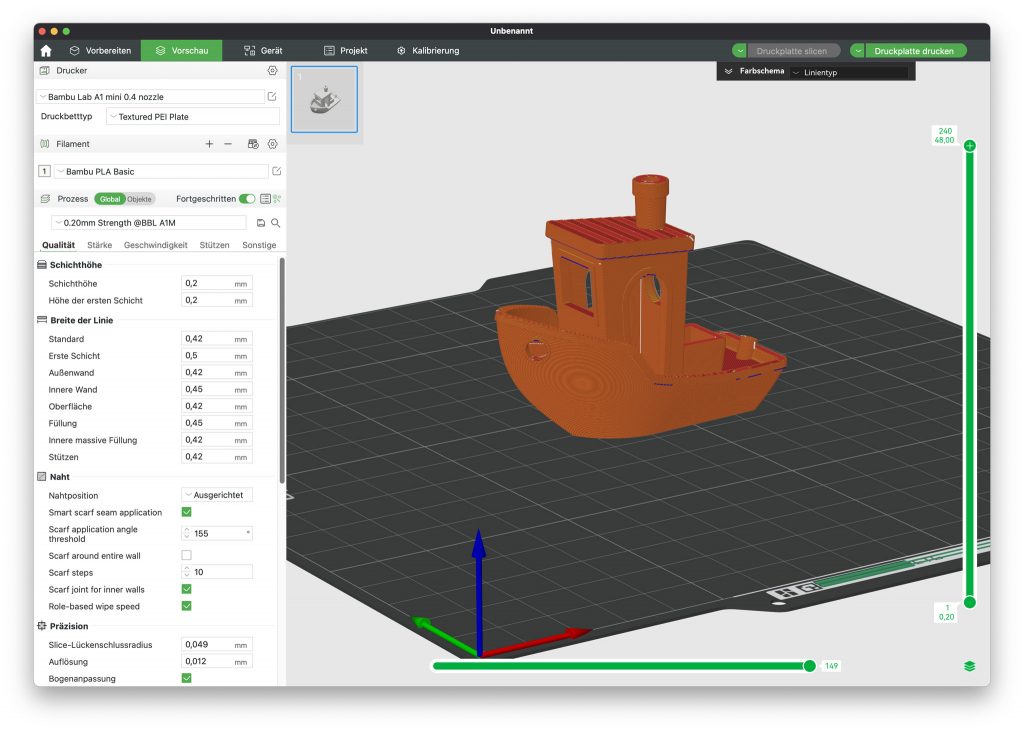
Task: Click the layers icon at bottom right
Action: (969, 666)
